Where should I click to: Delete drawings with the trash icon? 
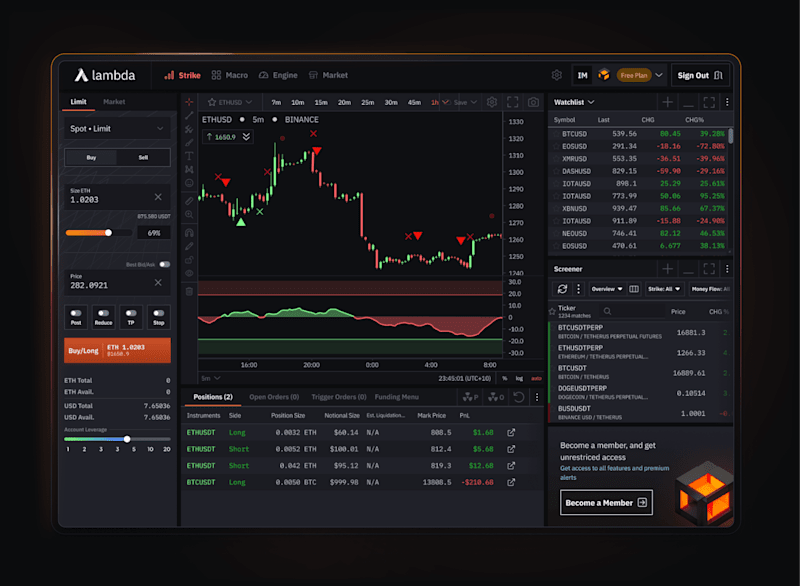tap(189, 291)
